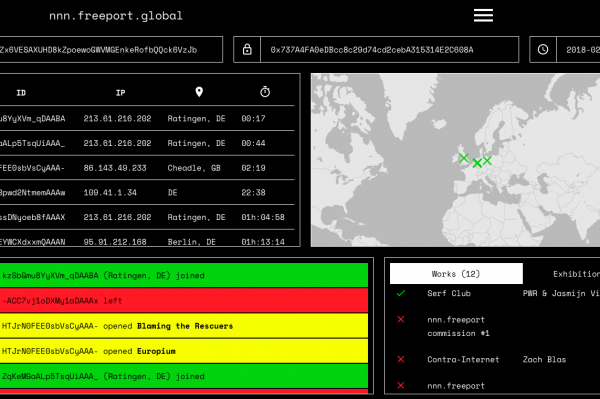Screen dimensions: 600x399
Task: Click the 01h:04:58 duration cell
Action: [x=263, y=217]
